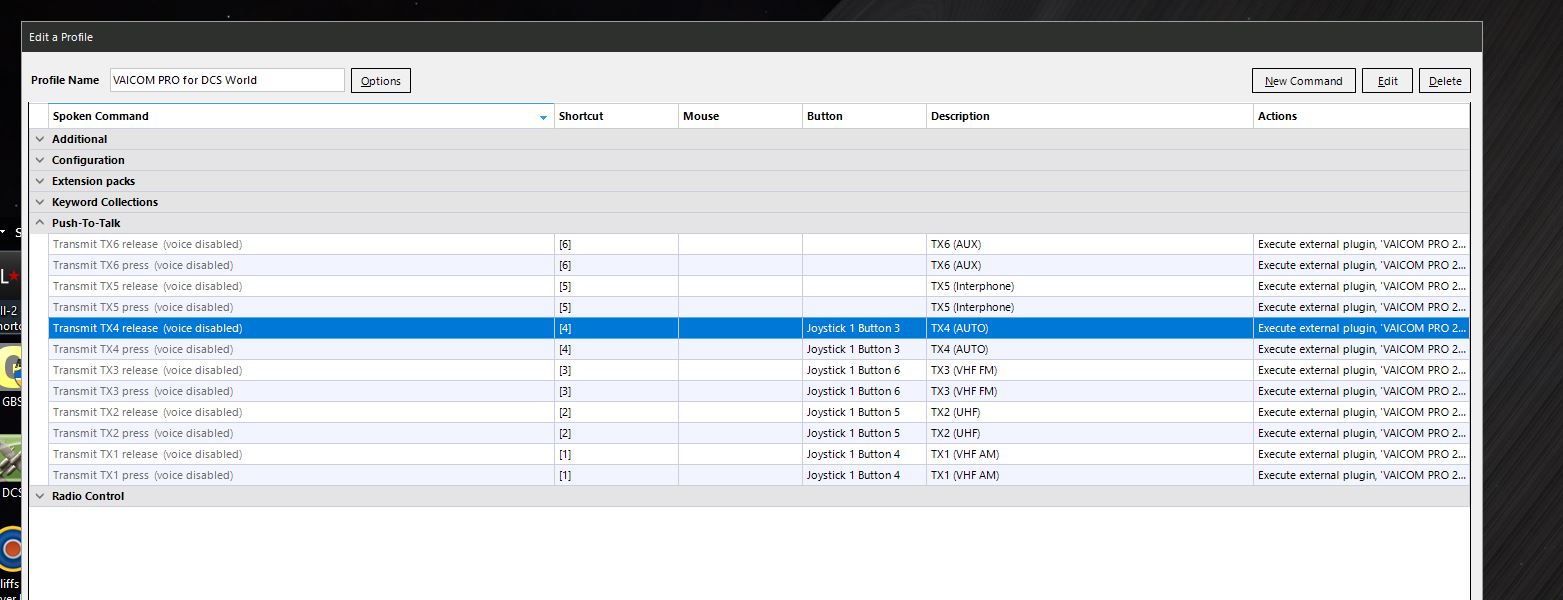
Task: Expand the Additional category
Action: [40, 139]
